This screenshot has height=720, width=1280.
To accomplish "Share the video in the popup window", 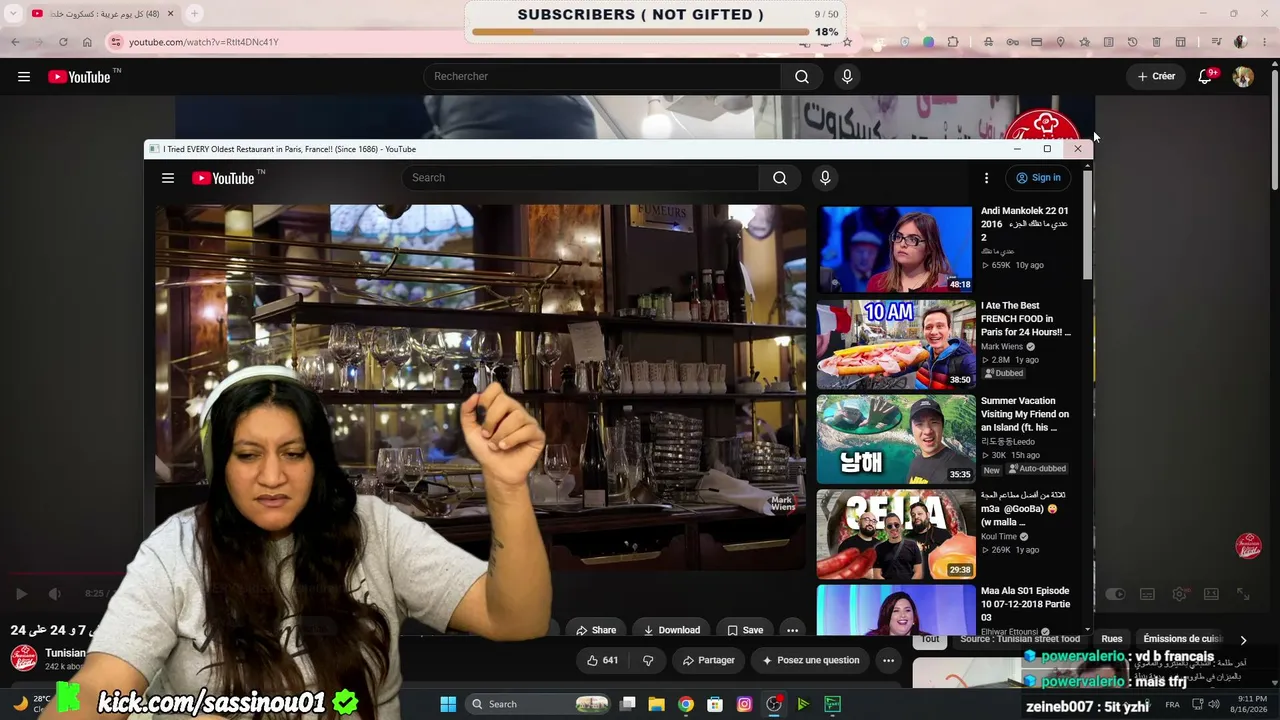I will pos(595,630).
